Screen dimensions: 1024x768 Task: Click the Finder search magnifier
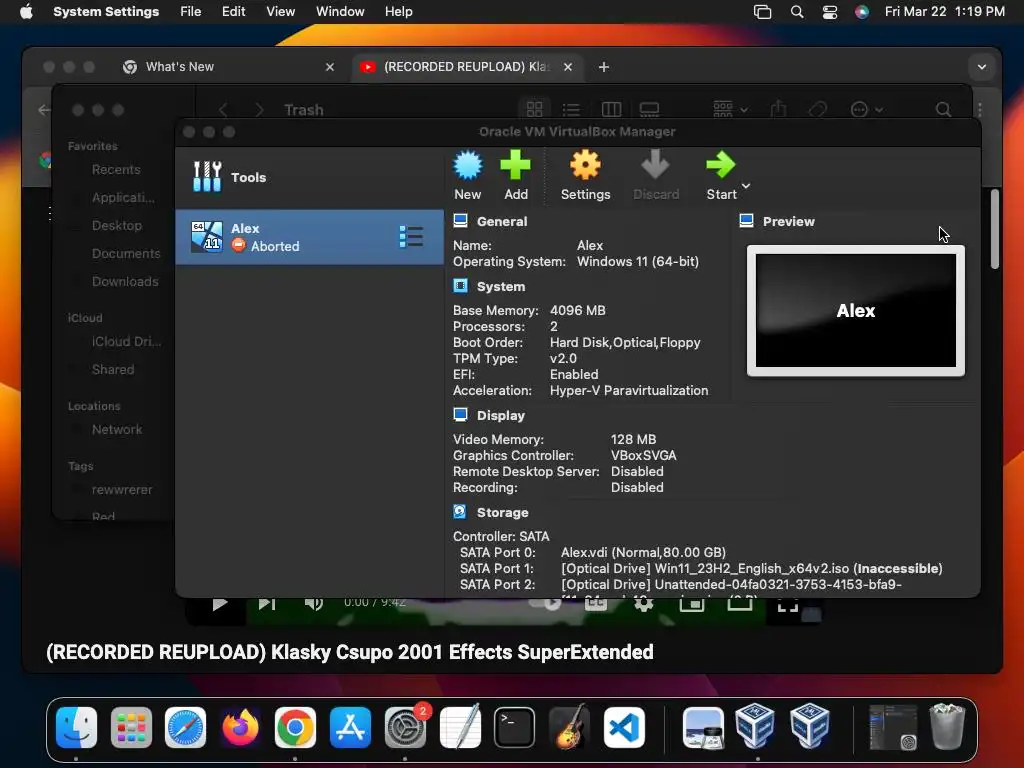point(943,109)
